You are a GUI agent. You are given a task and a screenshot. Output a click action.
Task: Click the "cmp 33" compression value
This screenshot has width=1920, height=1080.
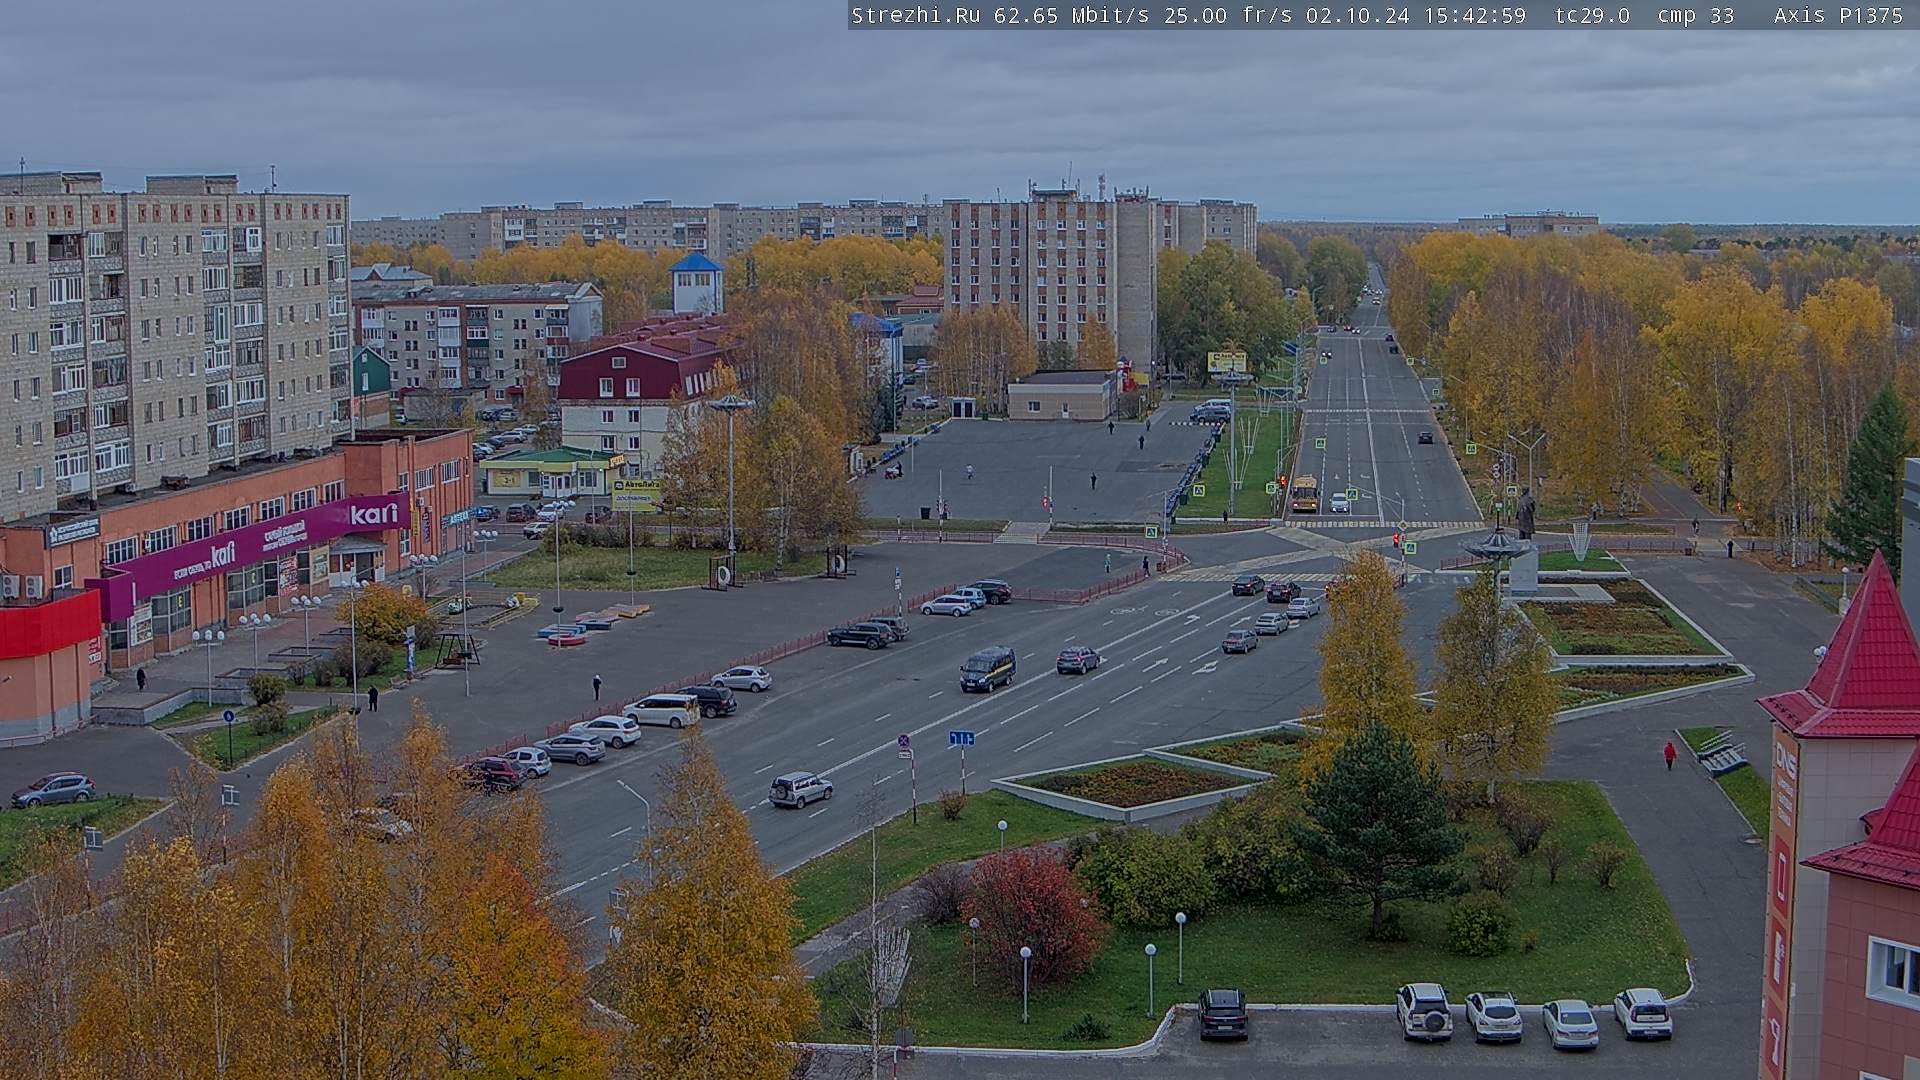pyautogui.click(x=1694, y=15)
